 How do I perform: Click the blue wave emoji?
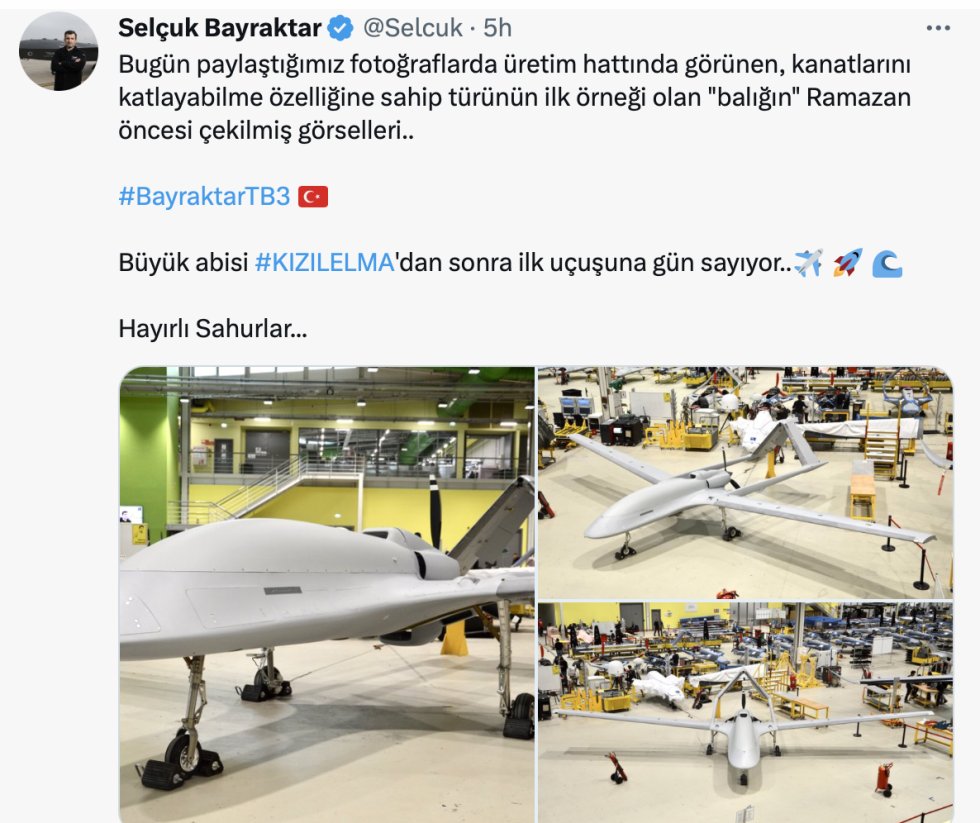coord(887,264)
